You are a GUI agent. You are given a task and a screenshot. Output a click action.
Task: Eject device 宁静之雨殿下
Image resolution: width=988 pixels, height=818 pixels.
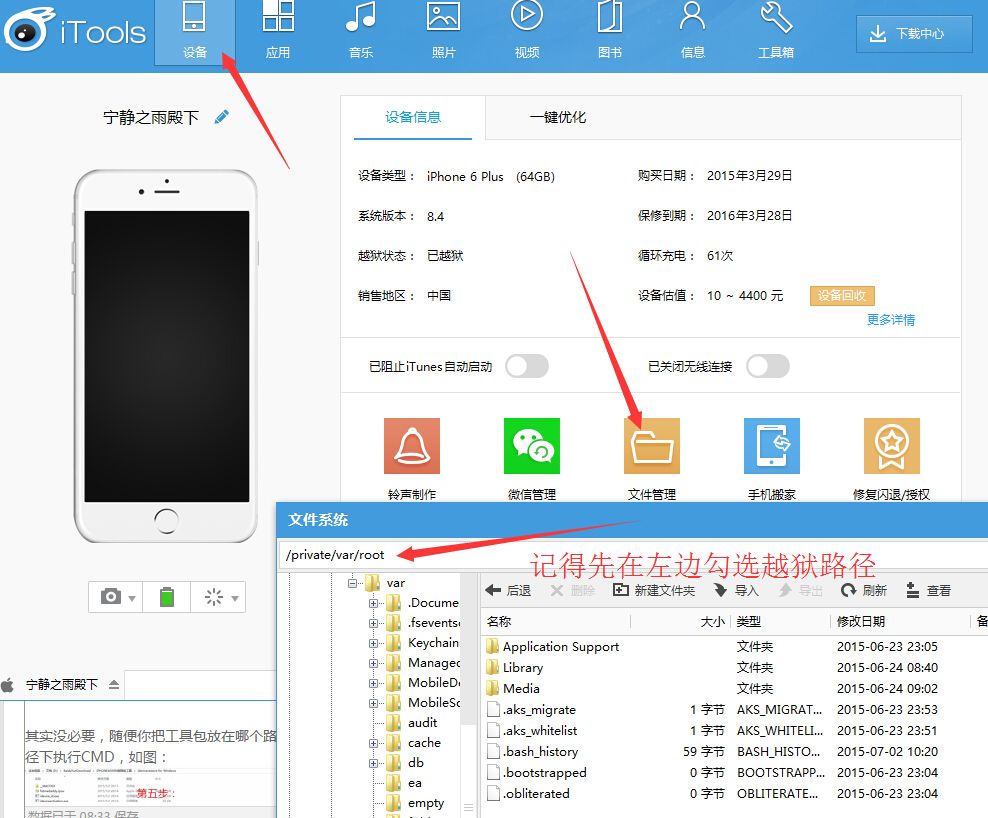tap(114, 684)
